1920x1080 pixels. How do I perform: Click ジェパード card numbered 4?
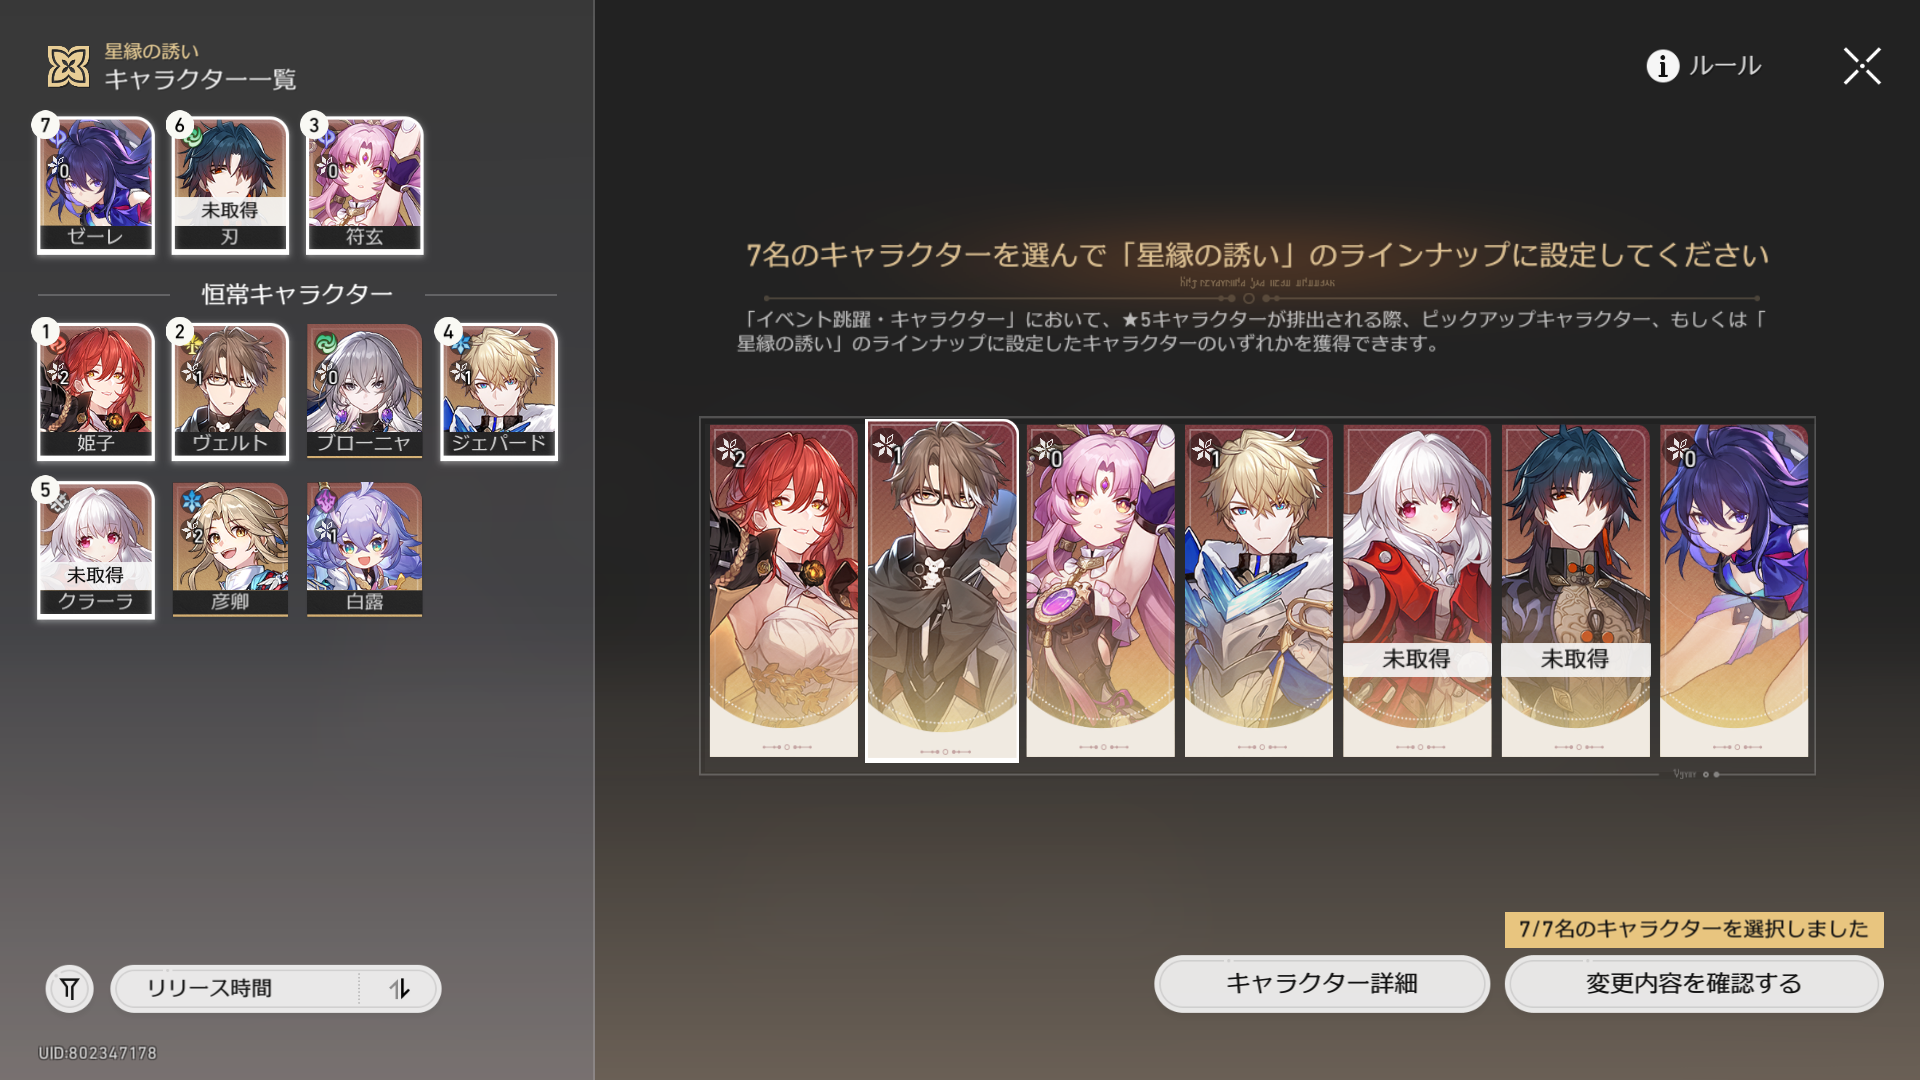click(499, 391)
